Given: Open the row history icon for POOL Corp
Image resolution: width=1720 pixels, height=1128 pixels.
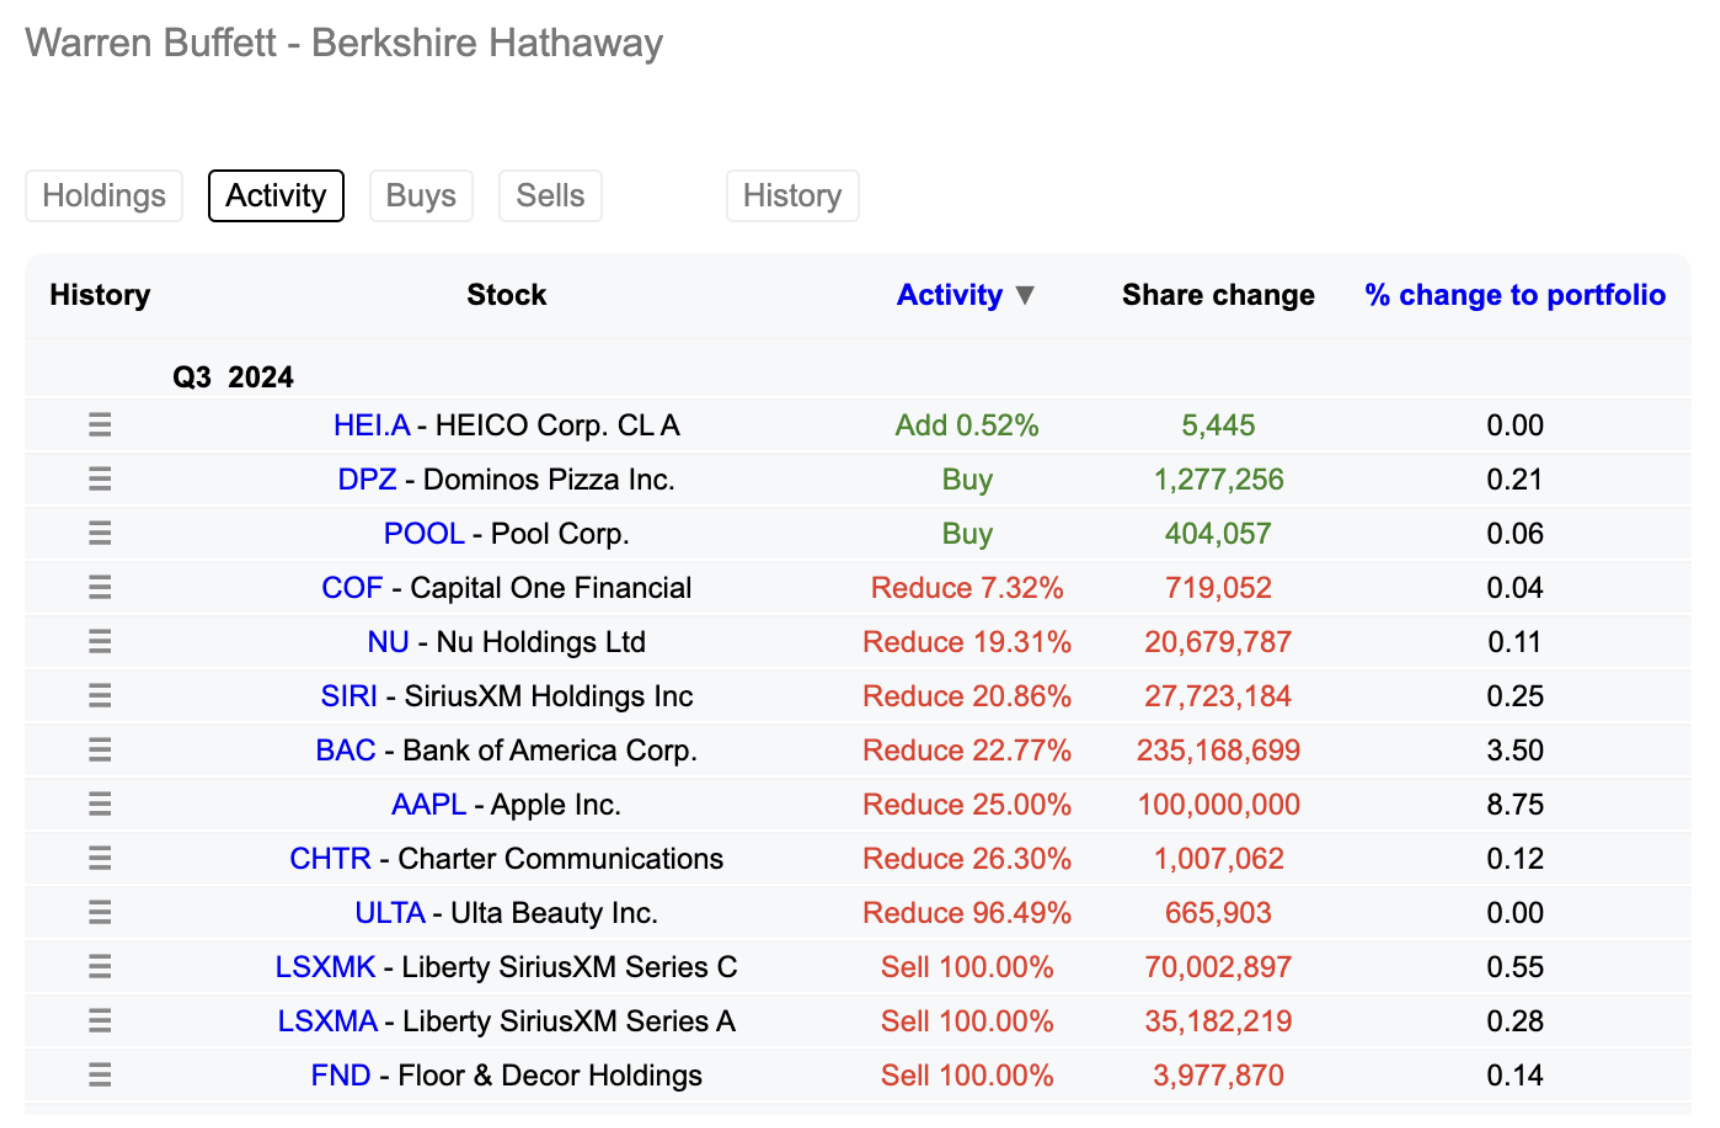Looking at the screenshot, I should [99, 533].
